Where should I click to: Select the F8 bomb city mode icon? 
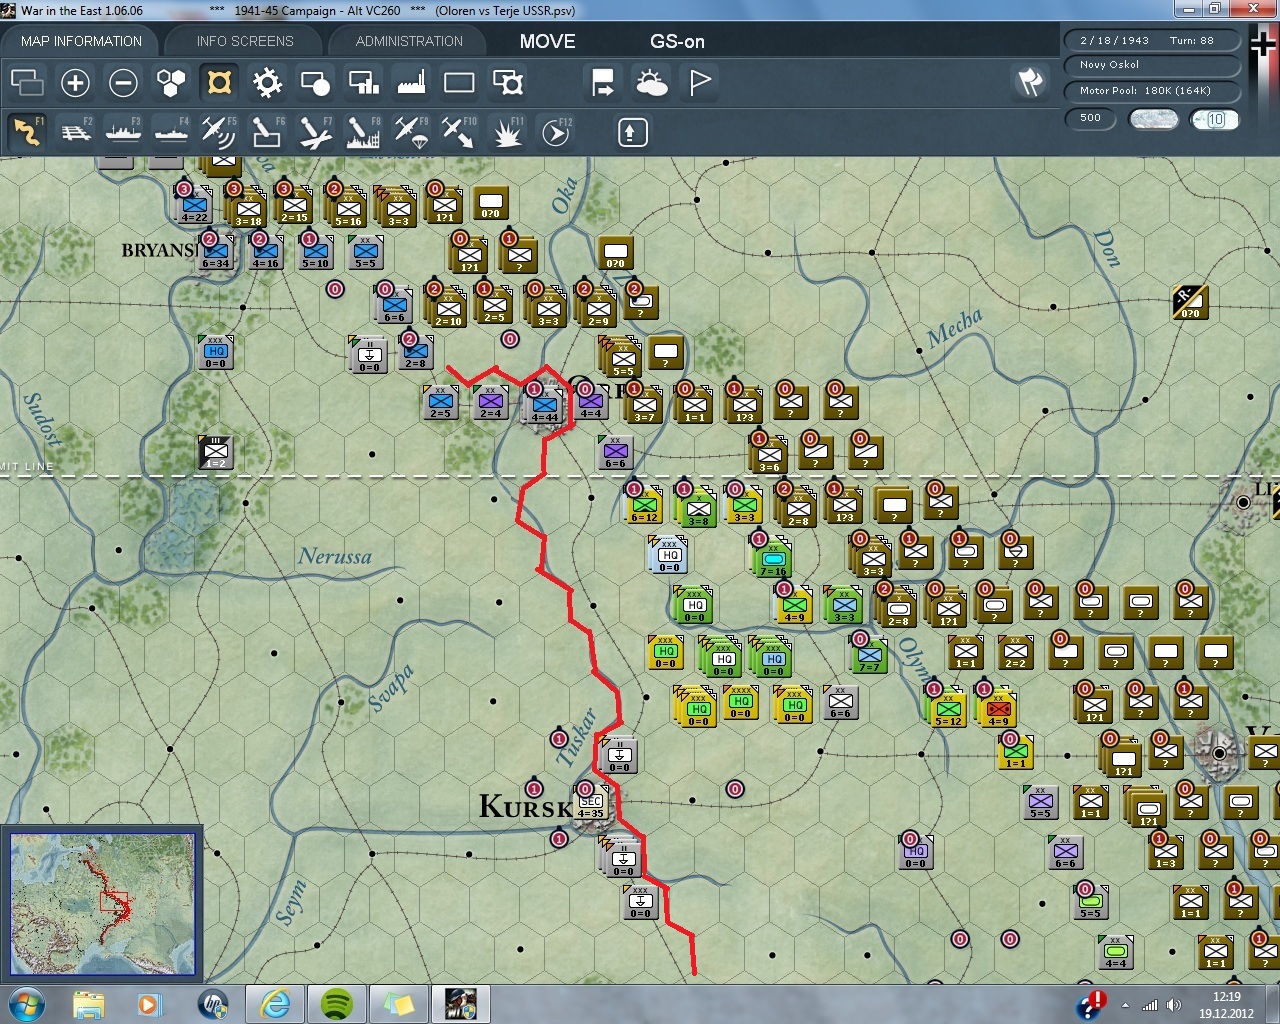[363, 132]
